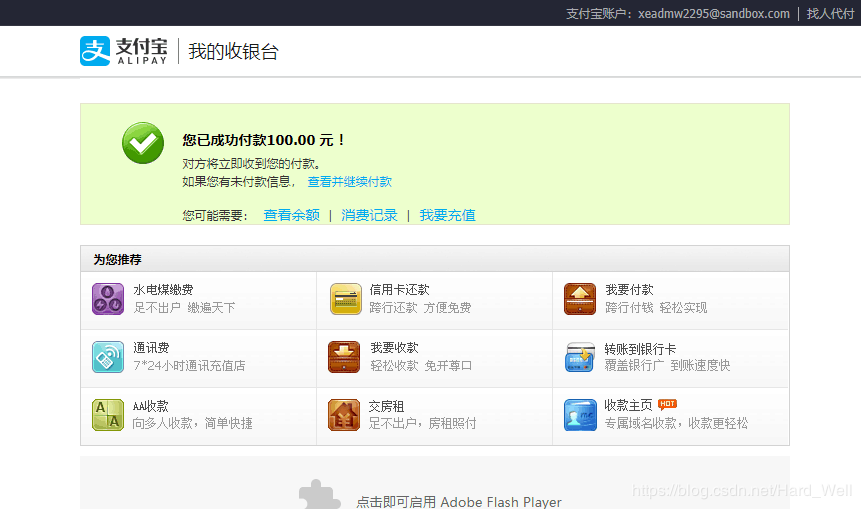
Task: Open the 收款主页 profile card icon
Action: tap(580, 415)
